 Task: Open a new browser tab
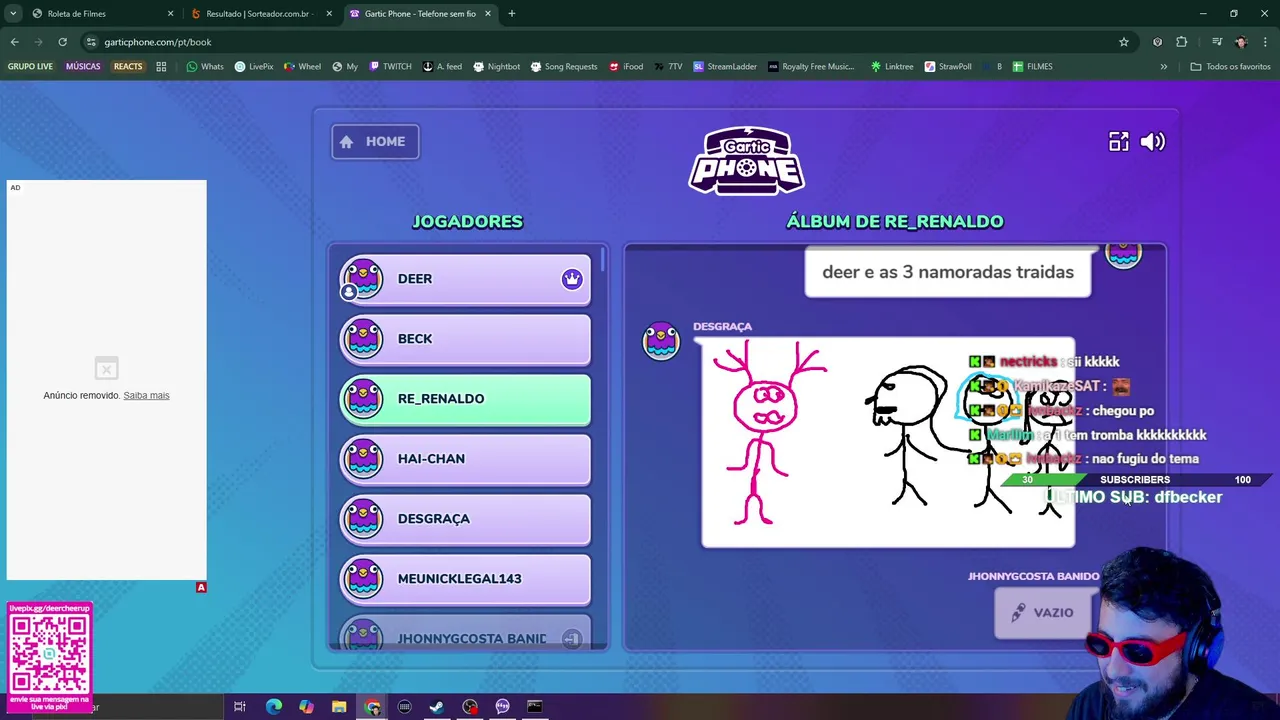tap(511, 14)
